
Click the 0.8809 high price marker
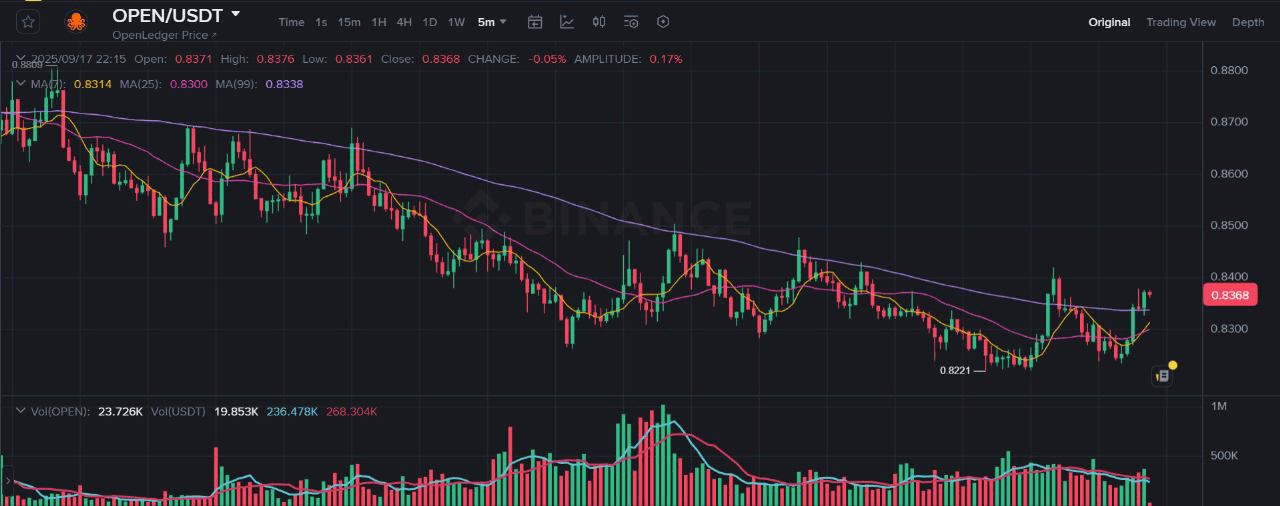[x=27, y=65]
